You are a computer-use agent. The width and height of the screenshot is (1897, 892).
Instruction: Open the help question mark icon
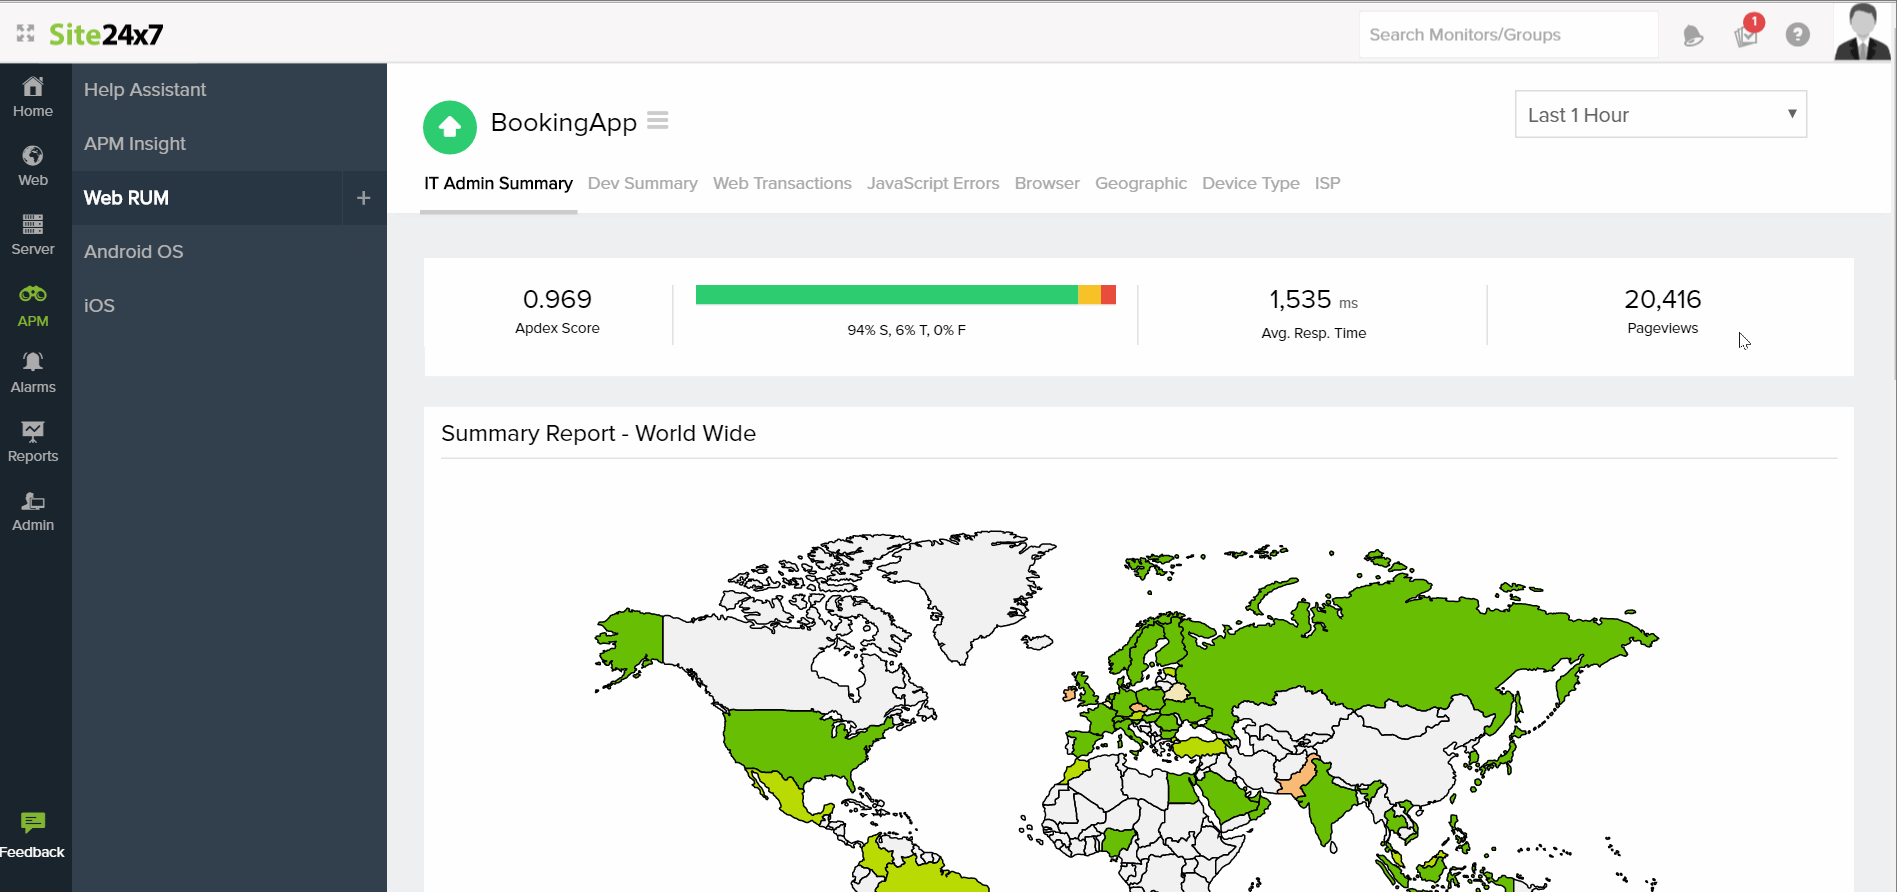click(x=1797, y=35)
